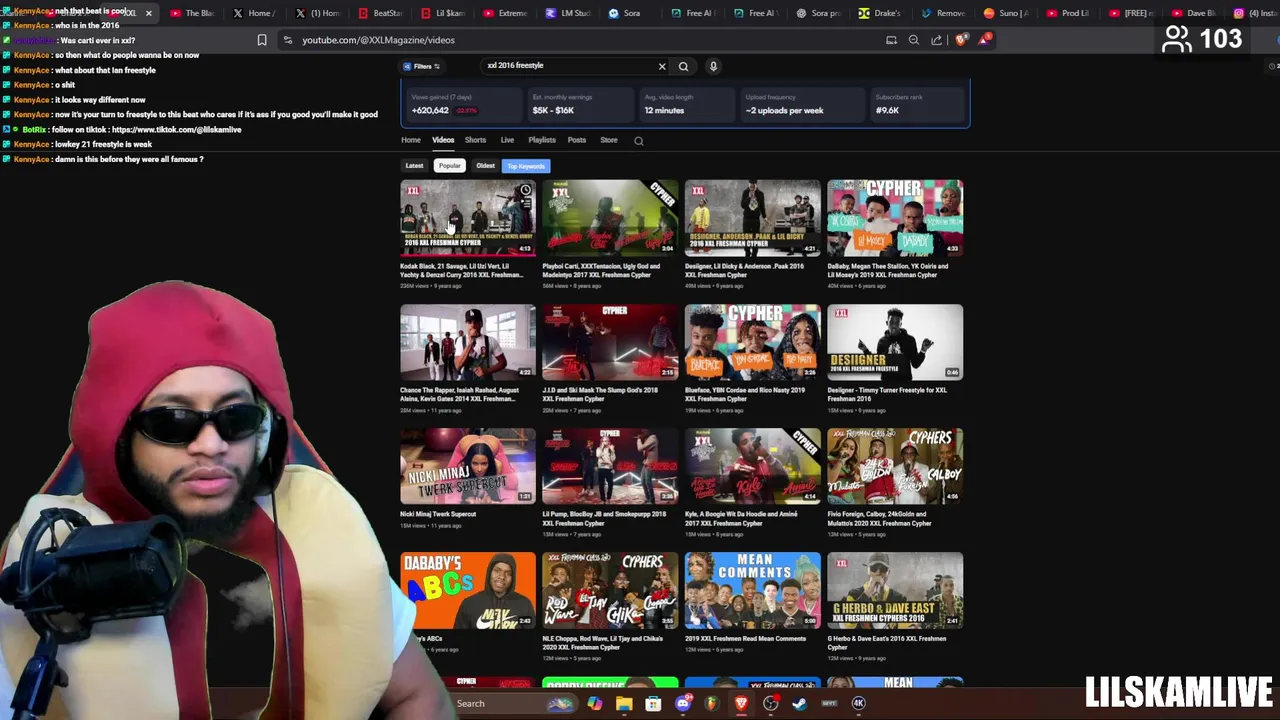
Task: Switch to the Drake's browser tab
Action: tap(880, 13)
